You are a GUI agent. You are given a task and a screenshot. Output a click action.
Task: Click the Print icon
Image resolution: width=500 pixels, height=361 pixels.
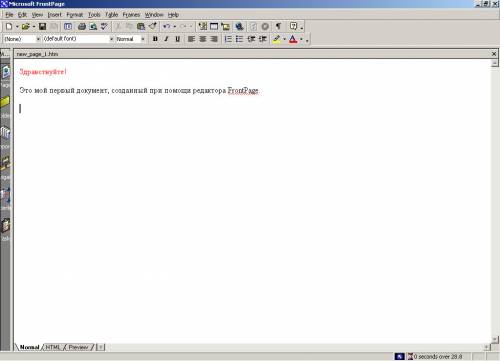pyautogui.click(x=82, y=26)
